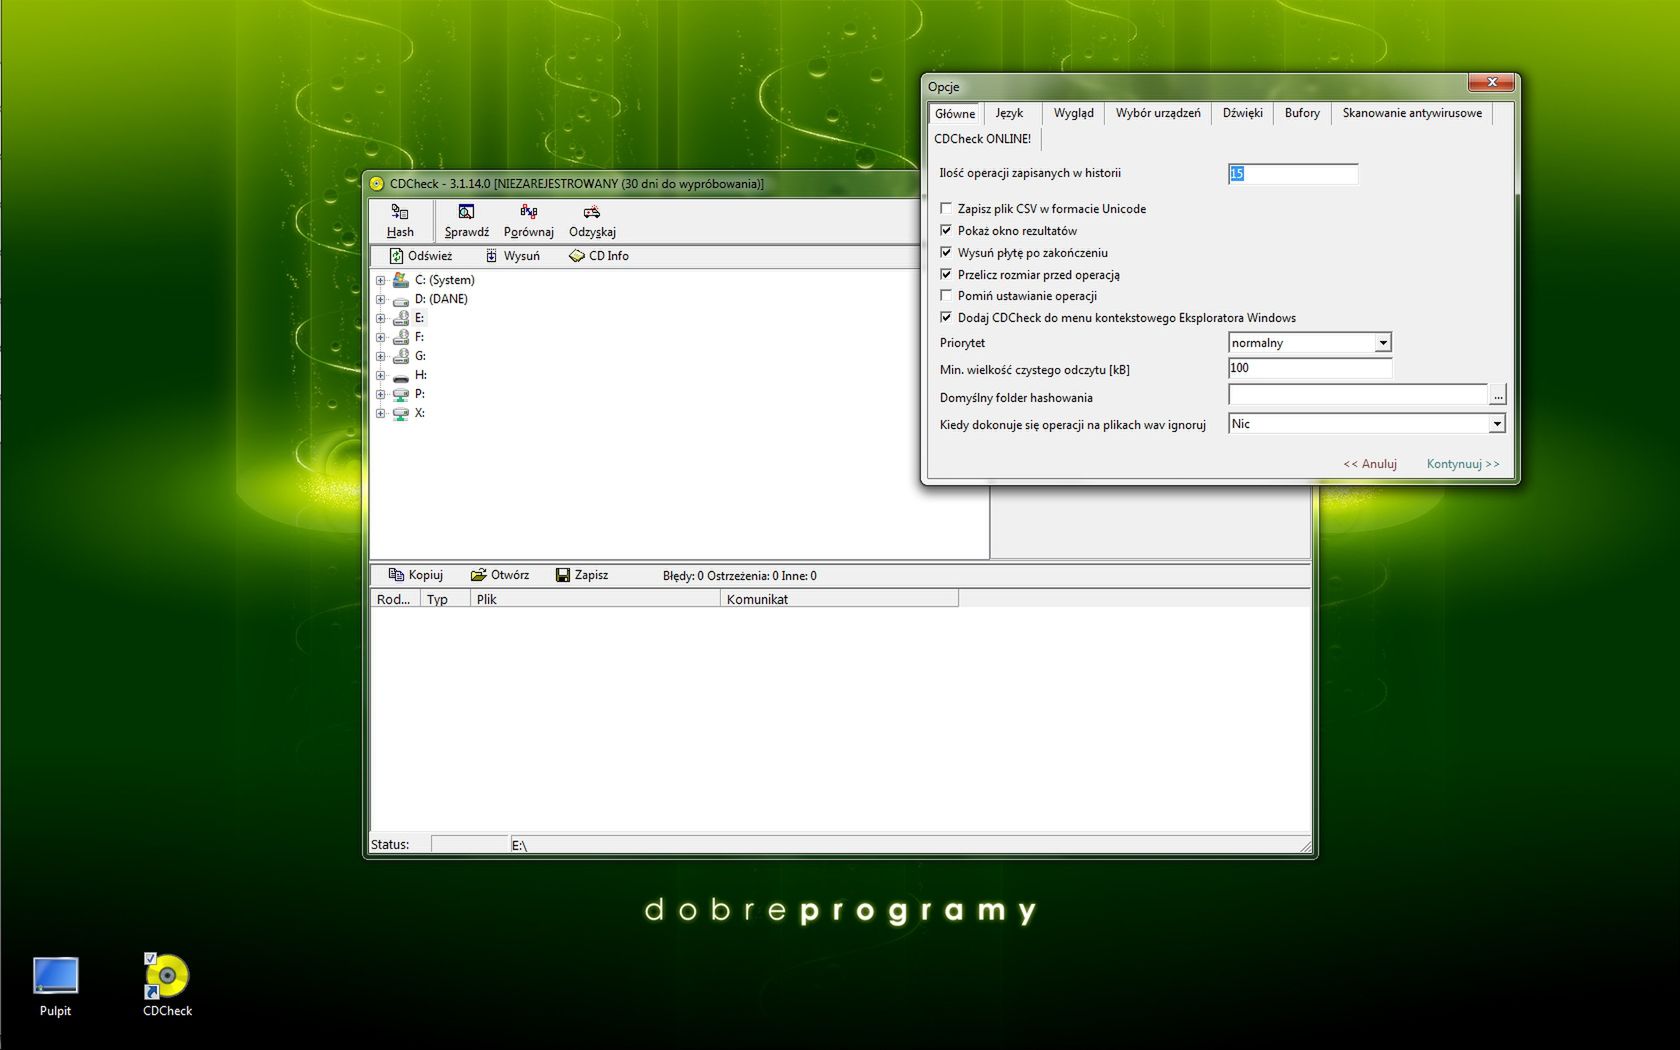Click the Komunikat column header
This screenshot has width=1680, height=1050.
(839, 599)
